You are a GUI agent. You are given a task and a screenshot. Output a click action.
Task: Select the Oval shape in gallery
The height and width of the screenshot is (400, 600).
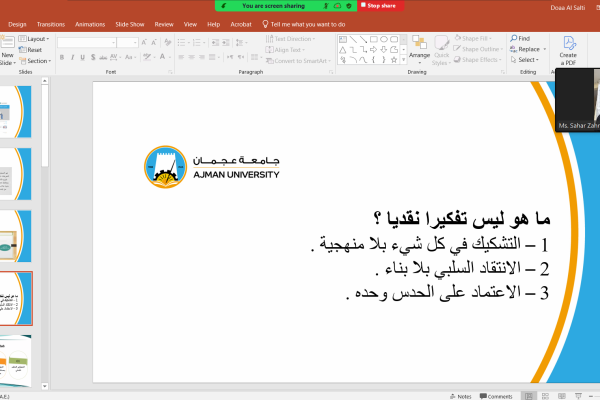click(x=384, y=39)
